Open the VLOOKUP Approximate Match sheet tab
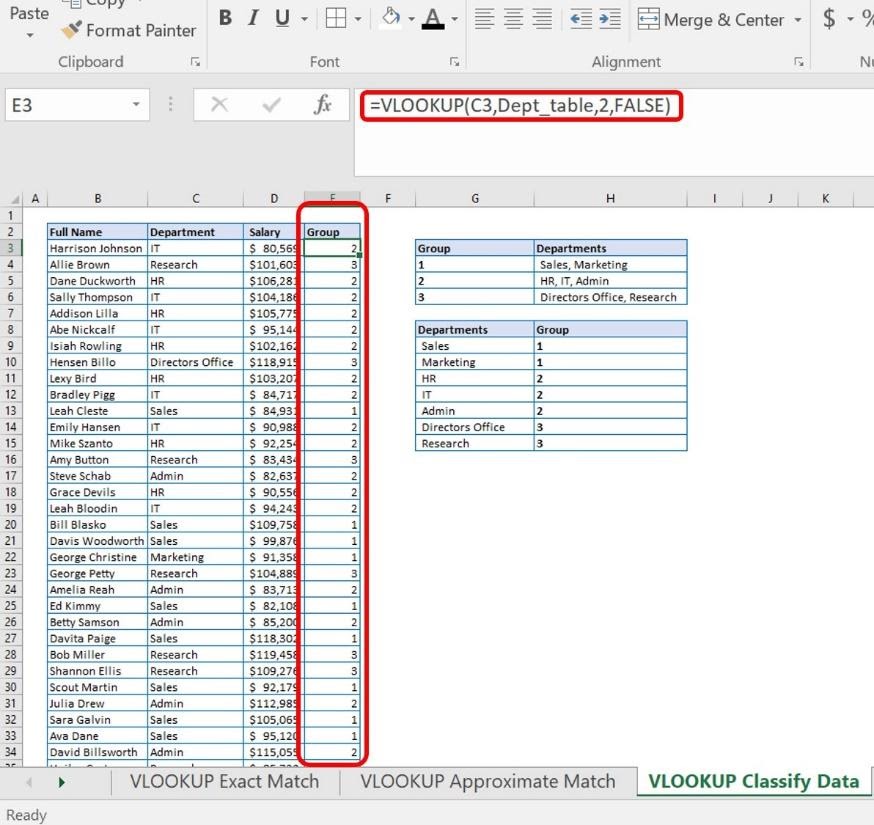Image resolution: width=874 pixels, height=825 pixels. pyautogui.click(x=487, y=781)
